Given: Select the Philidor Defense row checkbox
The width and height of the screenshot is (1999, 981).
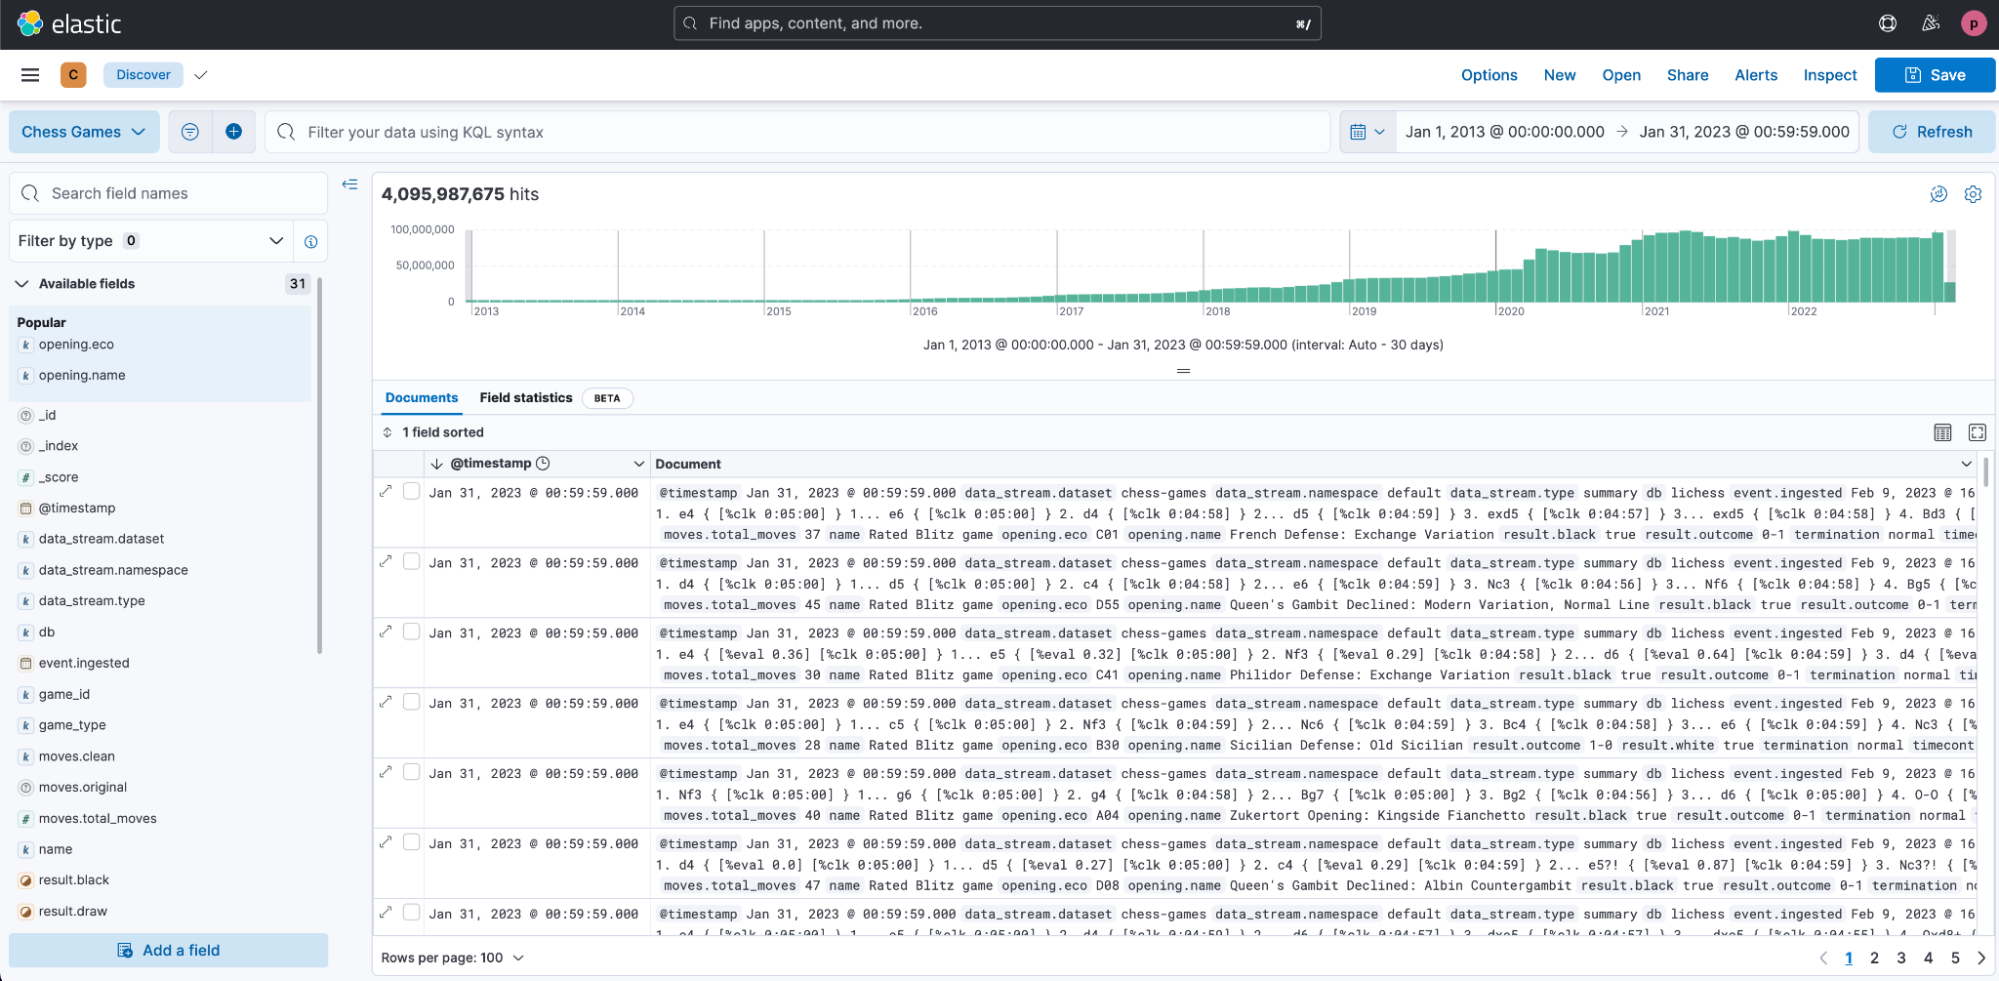Looking at the screenshot, I should coord(411,631).
